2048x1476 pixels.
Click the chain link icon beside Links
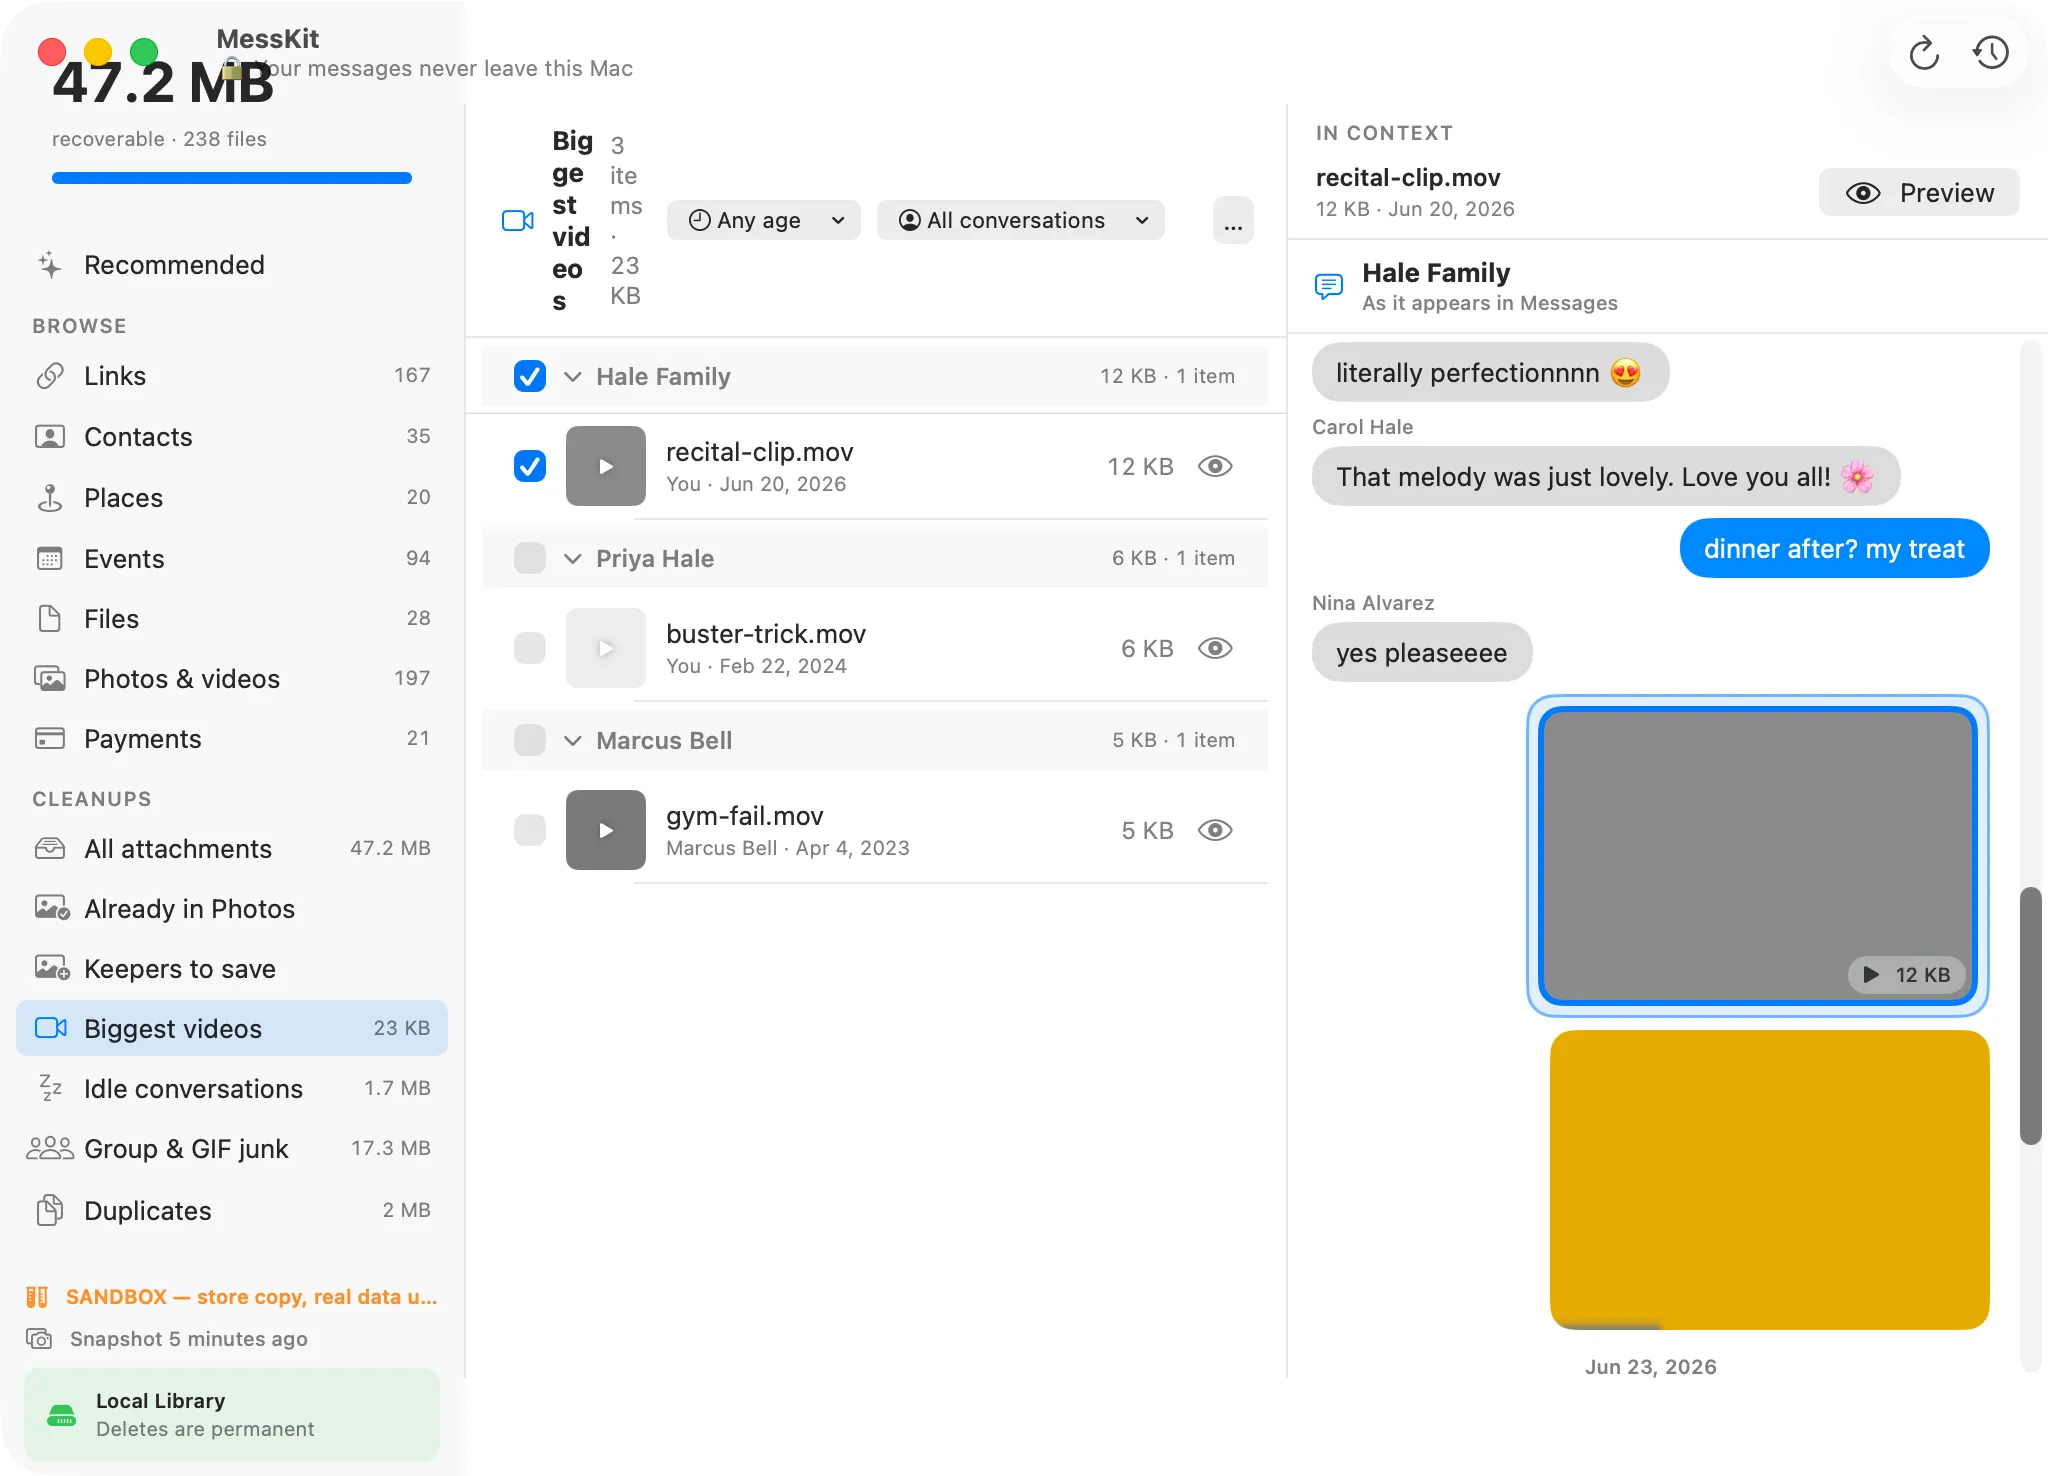click(49, 376)
